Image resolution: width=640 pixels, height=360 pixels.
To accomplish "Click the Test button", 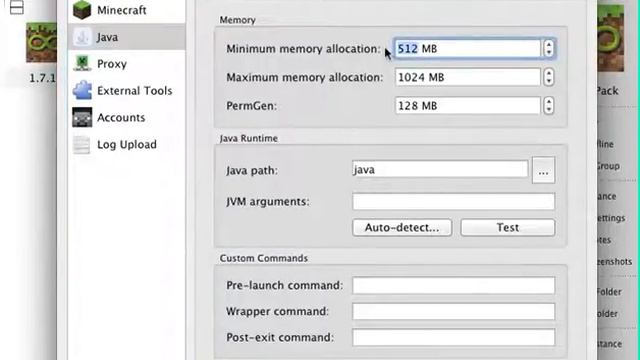I will point(508,227).
